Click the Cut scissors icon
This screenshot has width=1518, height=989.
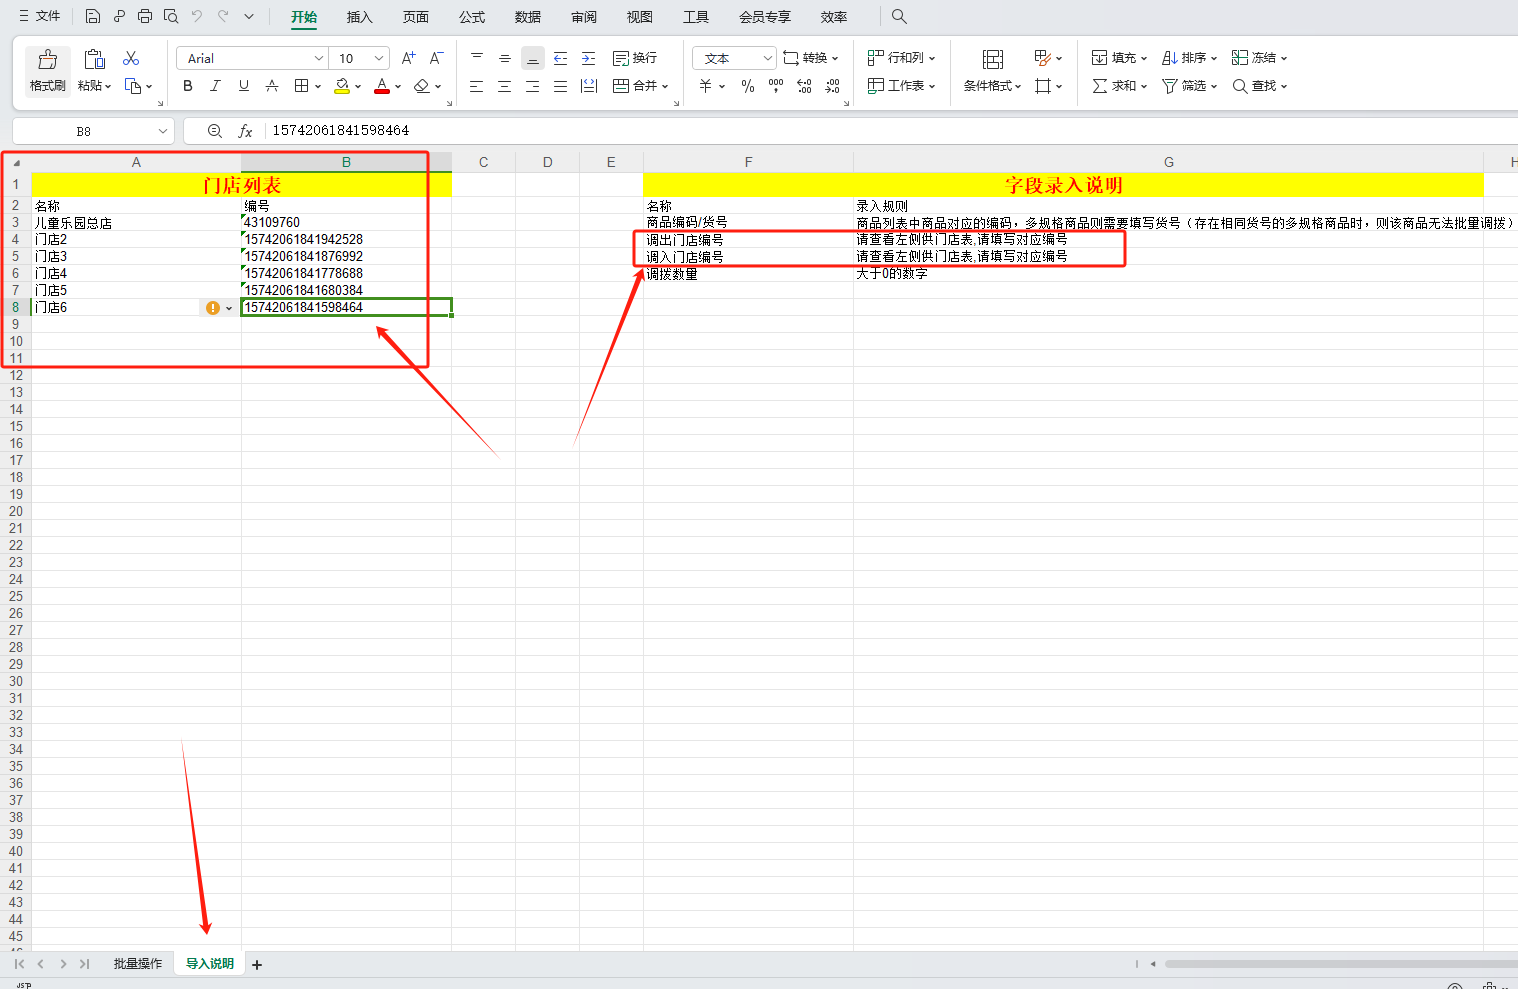131,59
